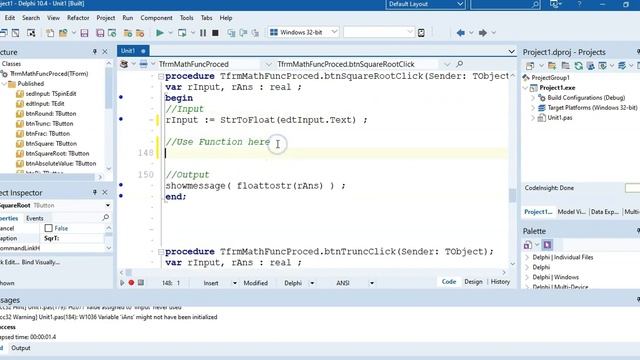Viewport: 640px width, 360px height.
Task: Toggle breakpoint on the rInput assignment line
Action: [121, 119]
